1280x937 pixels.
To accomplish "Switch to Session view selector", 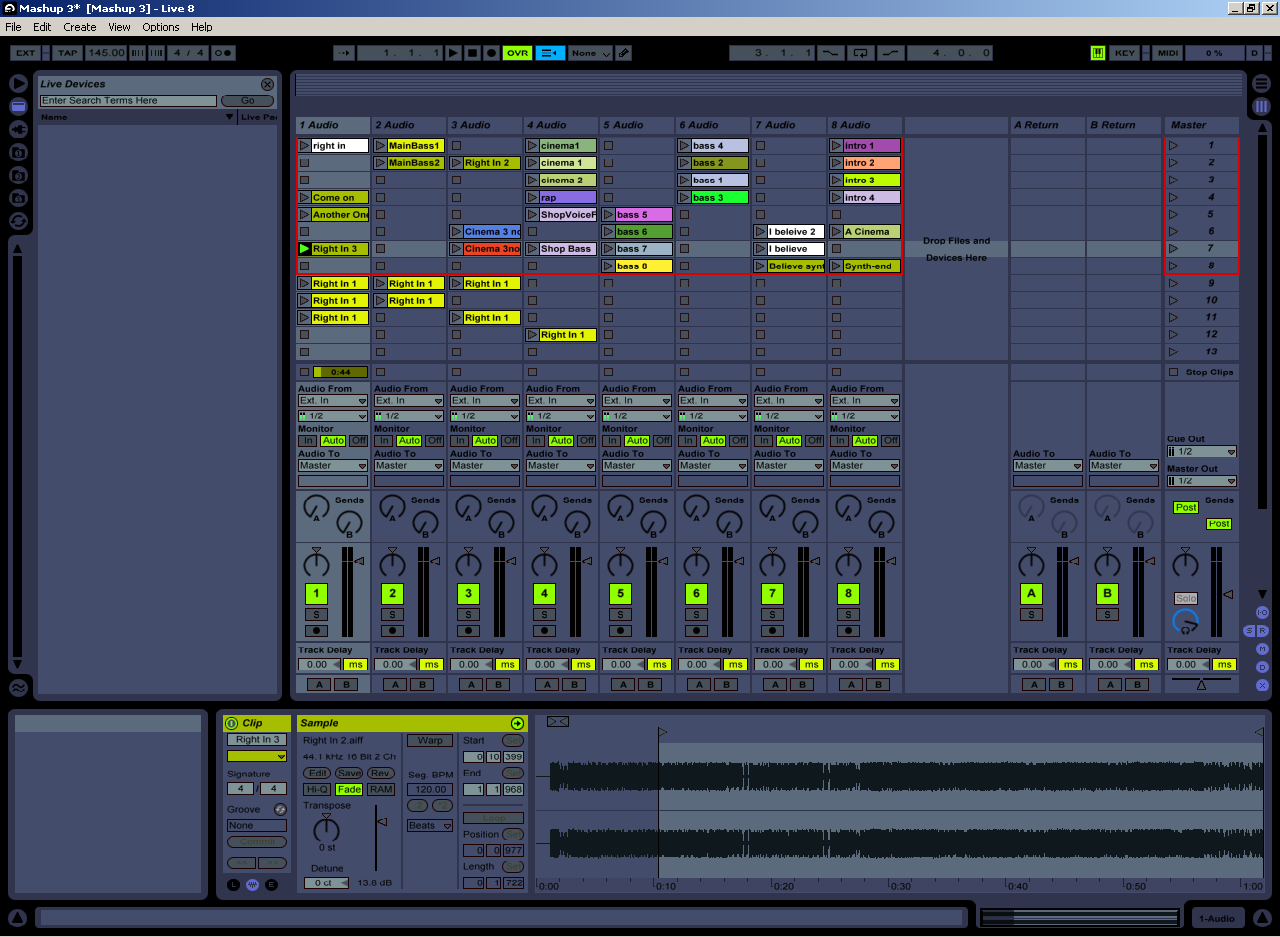I will point(1261,106).
